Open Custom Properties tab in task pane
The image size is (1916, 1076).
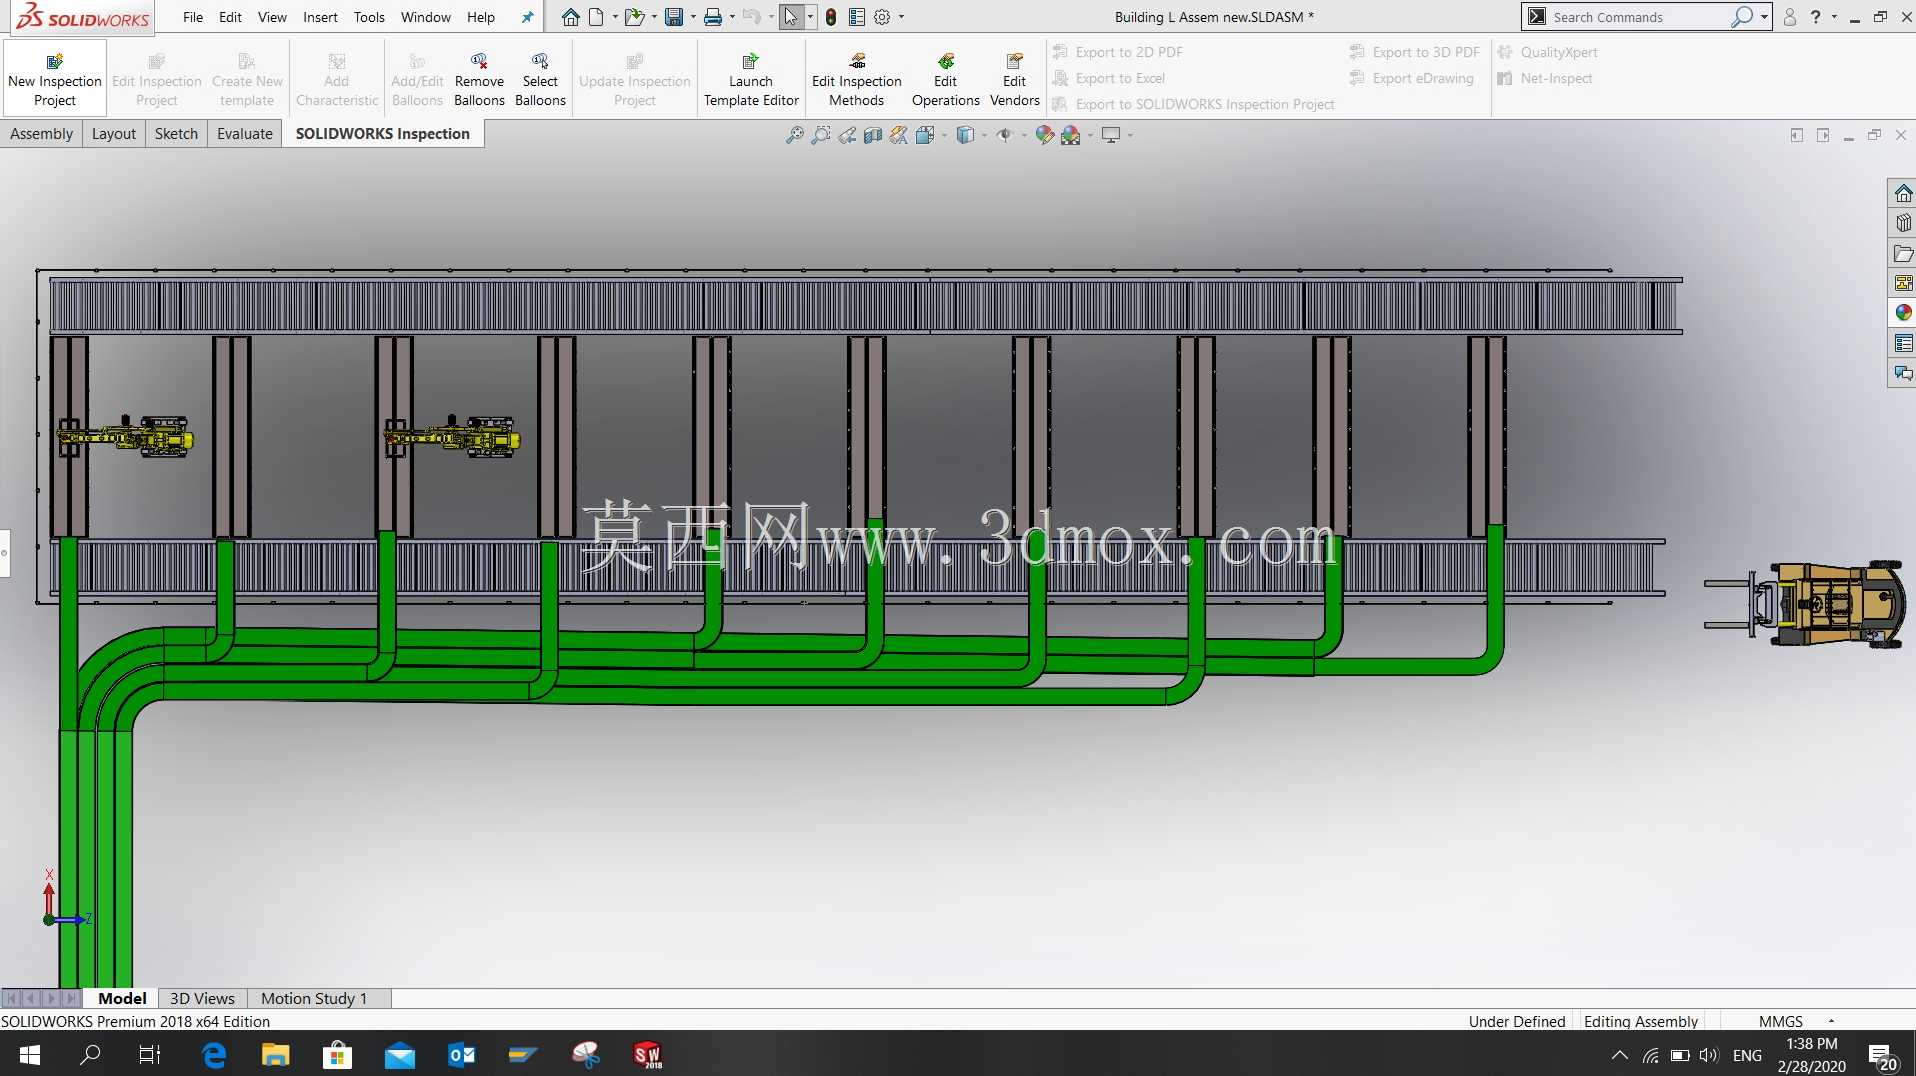[x=1903, y=343]
